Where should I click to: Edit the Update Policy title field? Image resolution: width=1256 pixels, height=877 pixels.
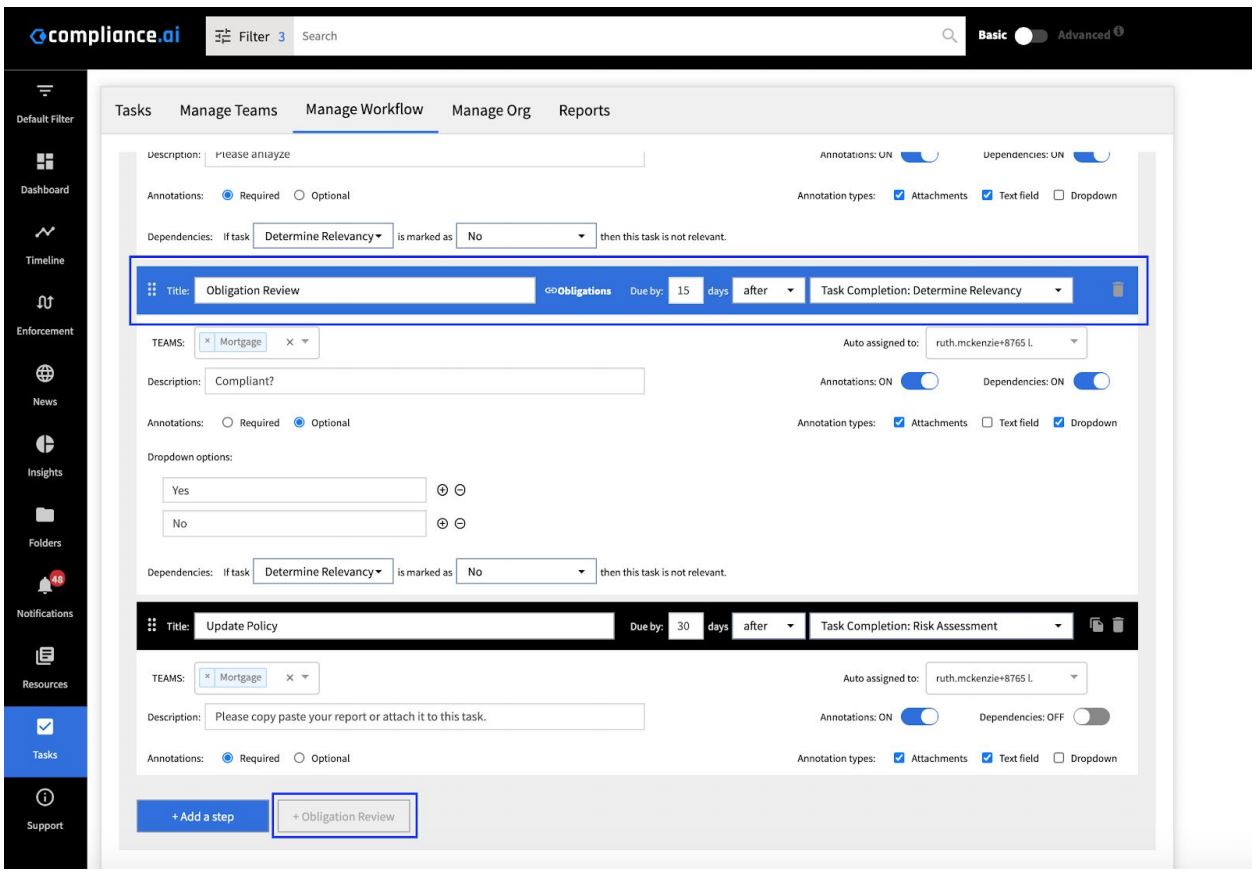pyautogui.click(x=403, y=626)
